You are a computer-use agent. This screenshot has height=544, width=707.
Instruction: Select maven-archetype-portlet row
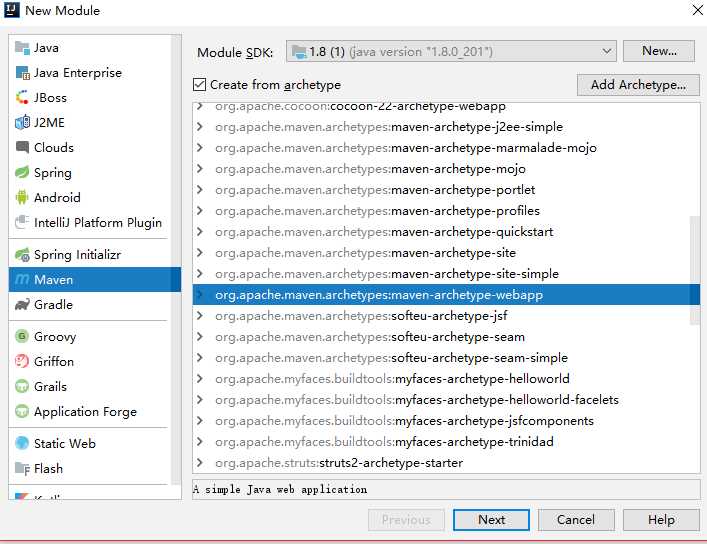coord(446,189)
